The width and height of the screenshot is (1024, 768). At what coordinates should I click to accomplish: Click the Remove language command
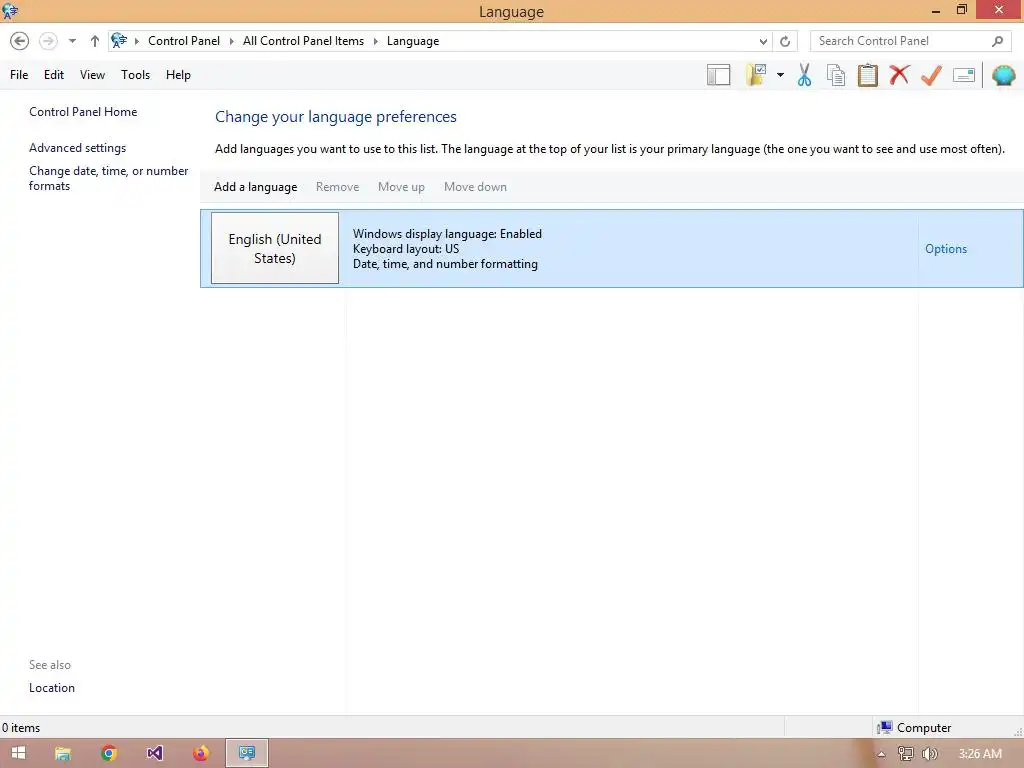(x=338, y=187)
